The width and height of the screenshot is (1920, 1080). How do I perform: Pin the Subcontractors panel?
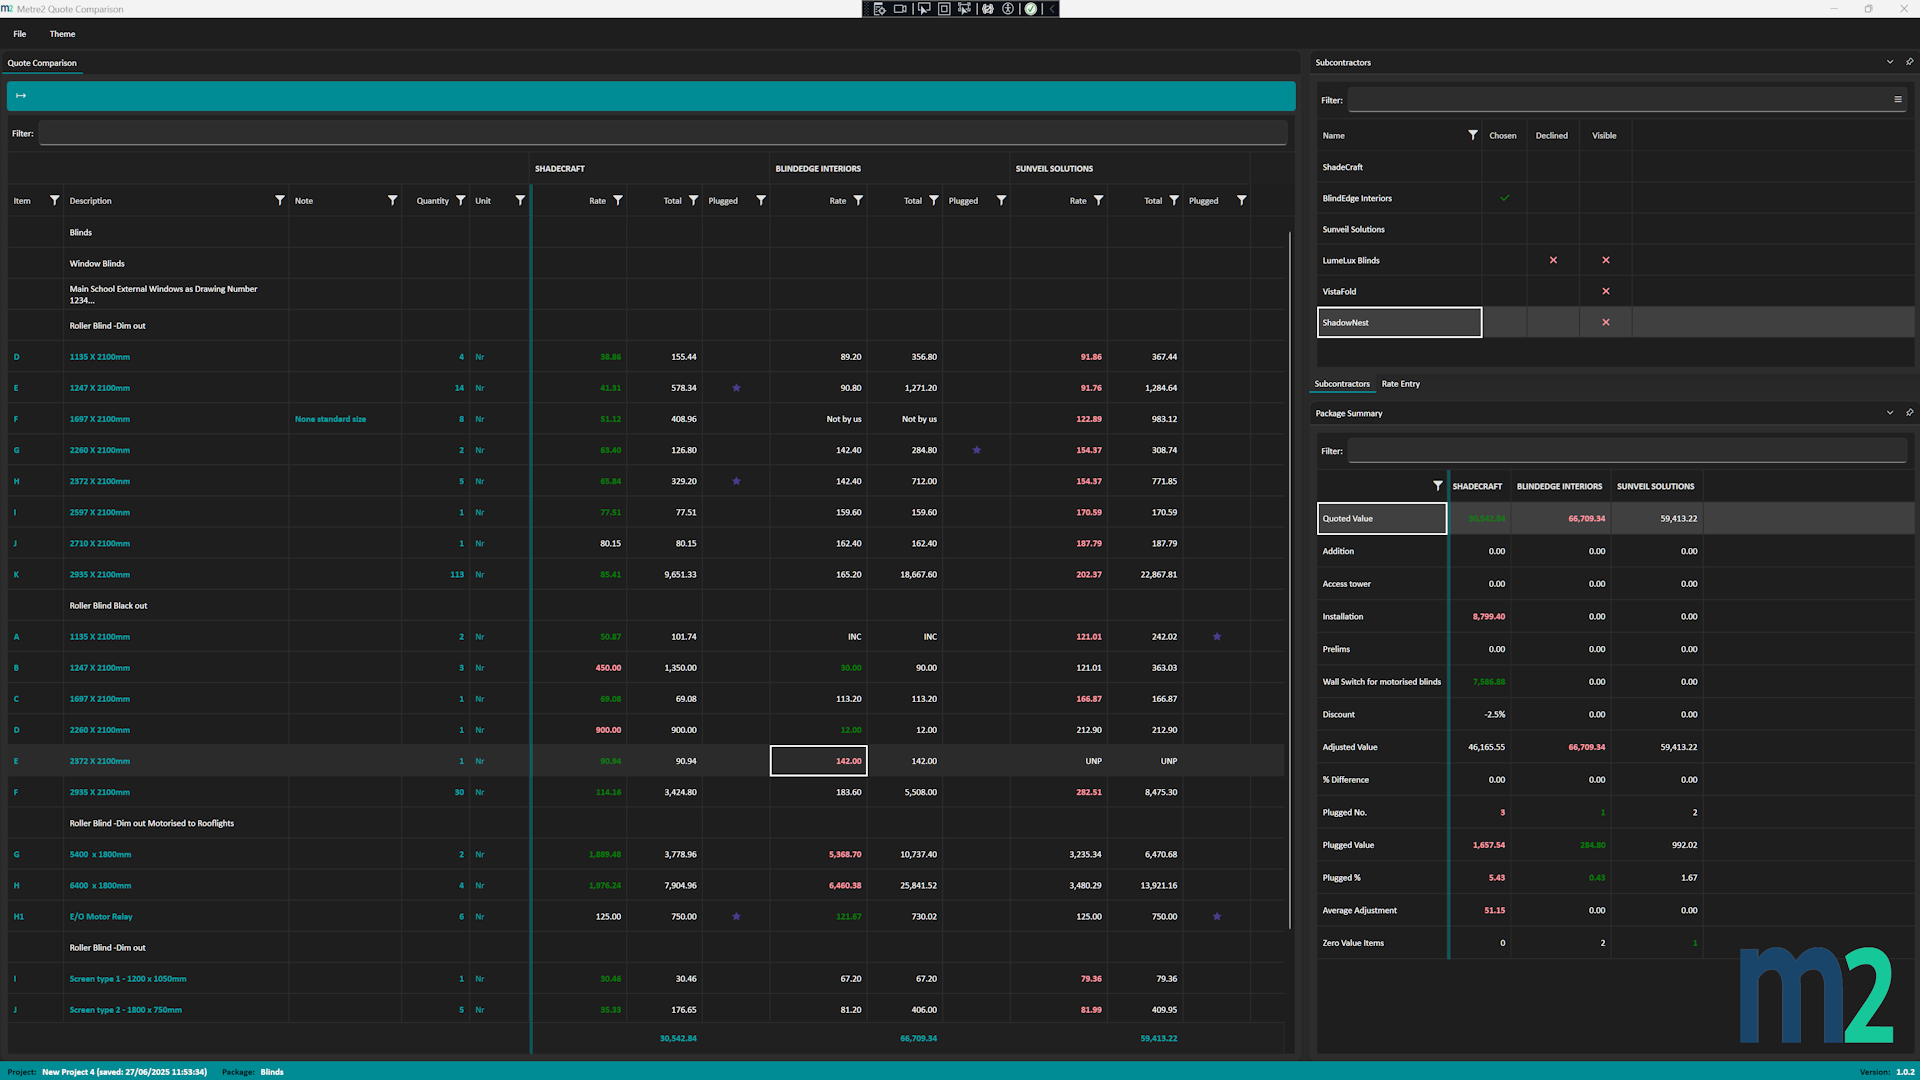(1909, 62)
